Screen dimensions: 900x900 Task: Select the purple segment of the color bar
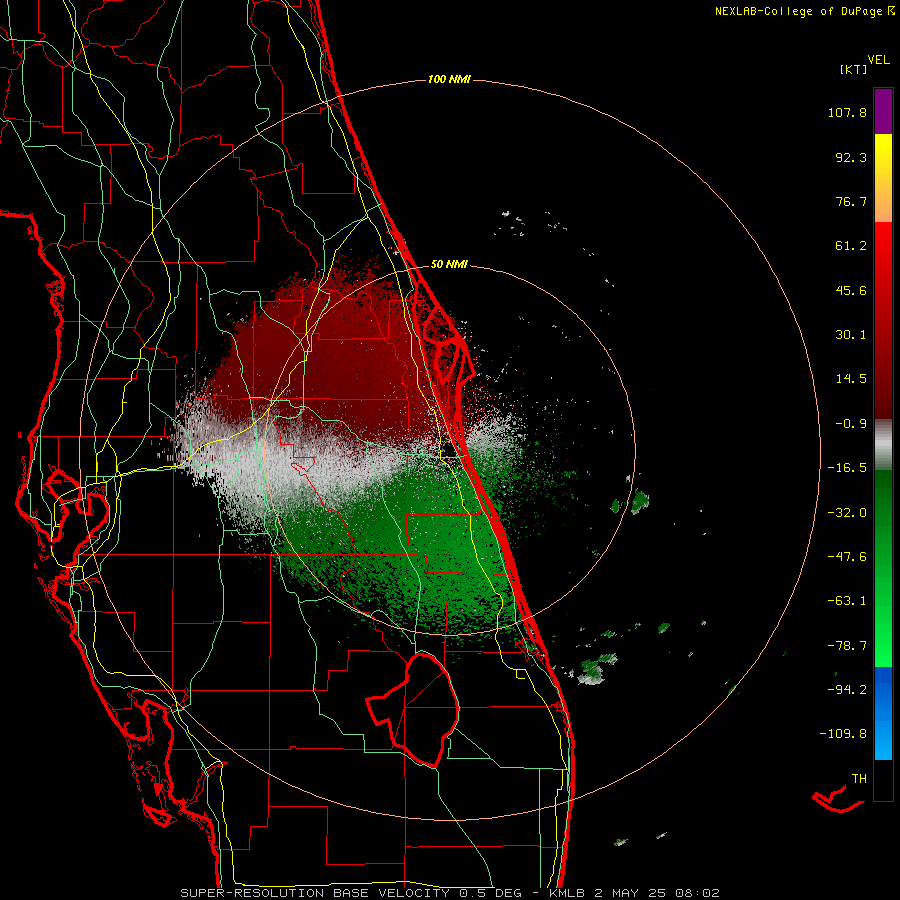pyautogui.click(x=883, y=111)
